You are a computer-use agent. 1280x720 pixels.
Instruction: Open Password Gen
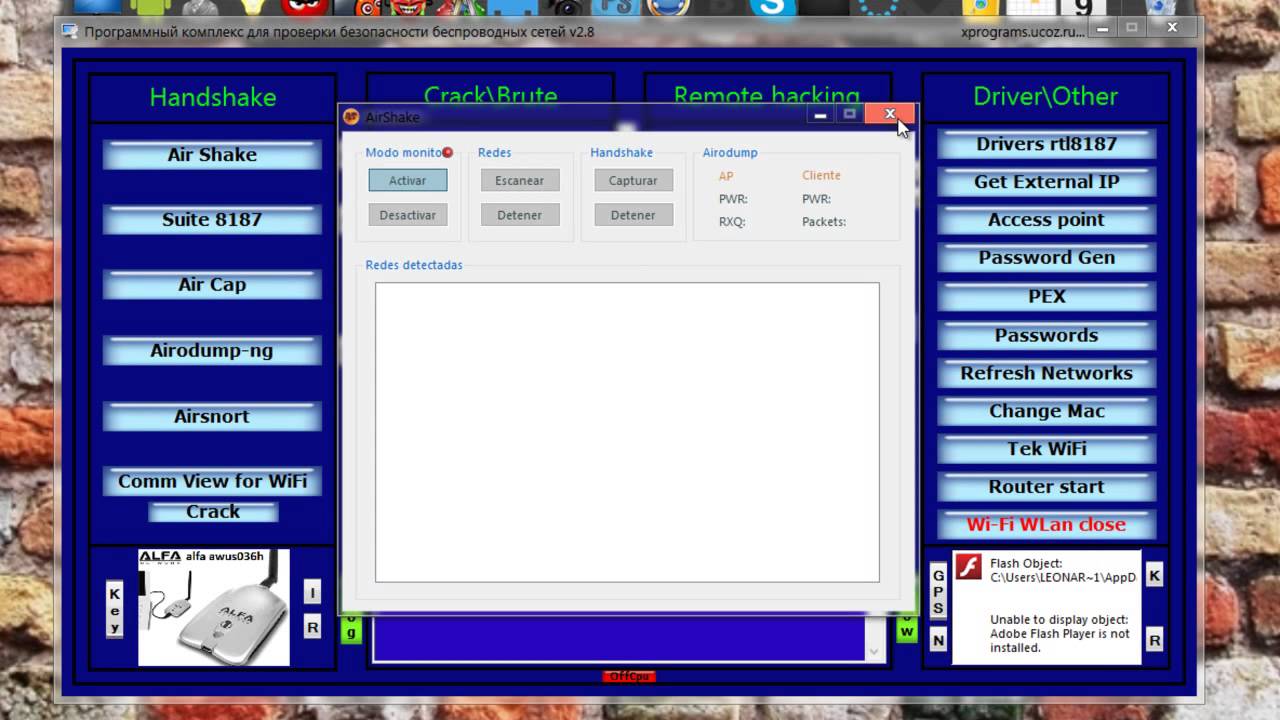1046,258
